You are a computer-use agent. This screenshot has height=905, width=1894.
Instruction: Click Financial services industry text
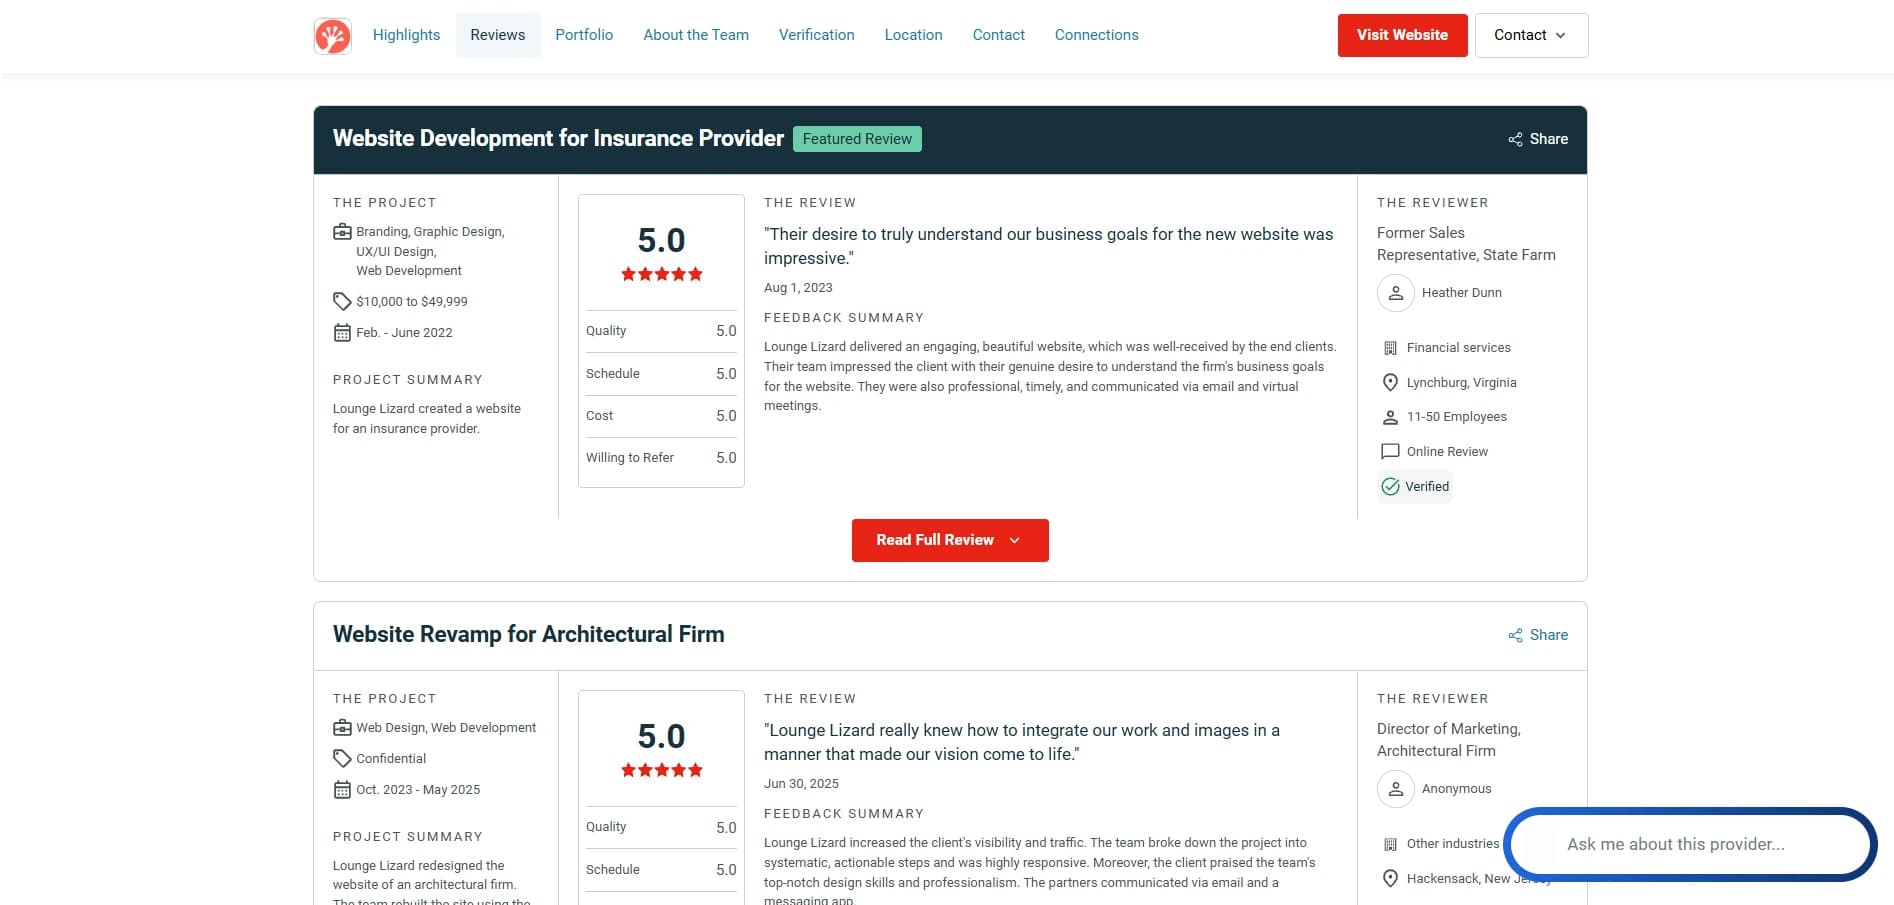pos(1458,348)
